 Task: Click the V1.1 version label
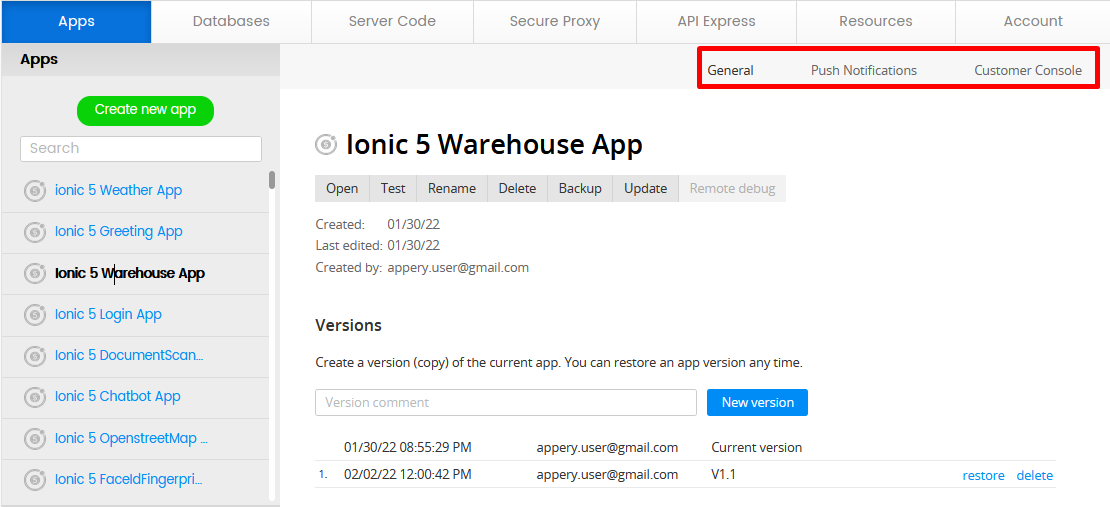pos(723,474)
